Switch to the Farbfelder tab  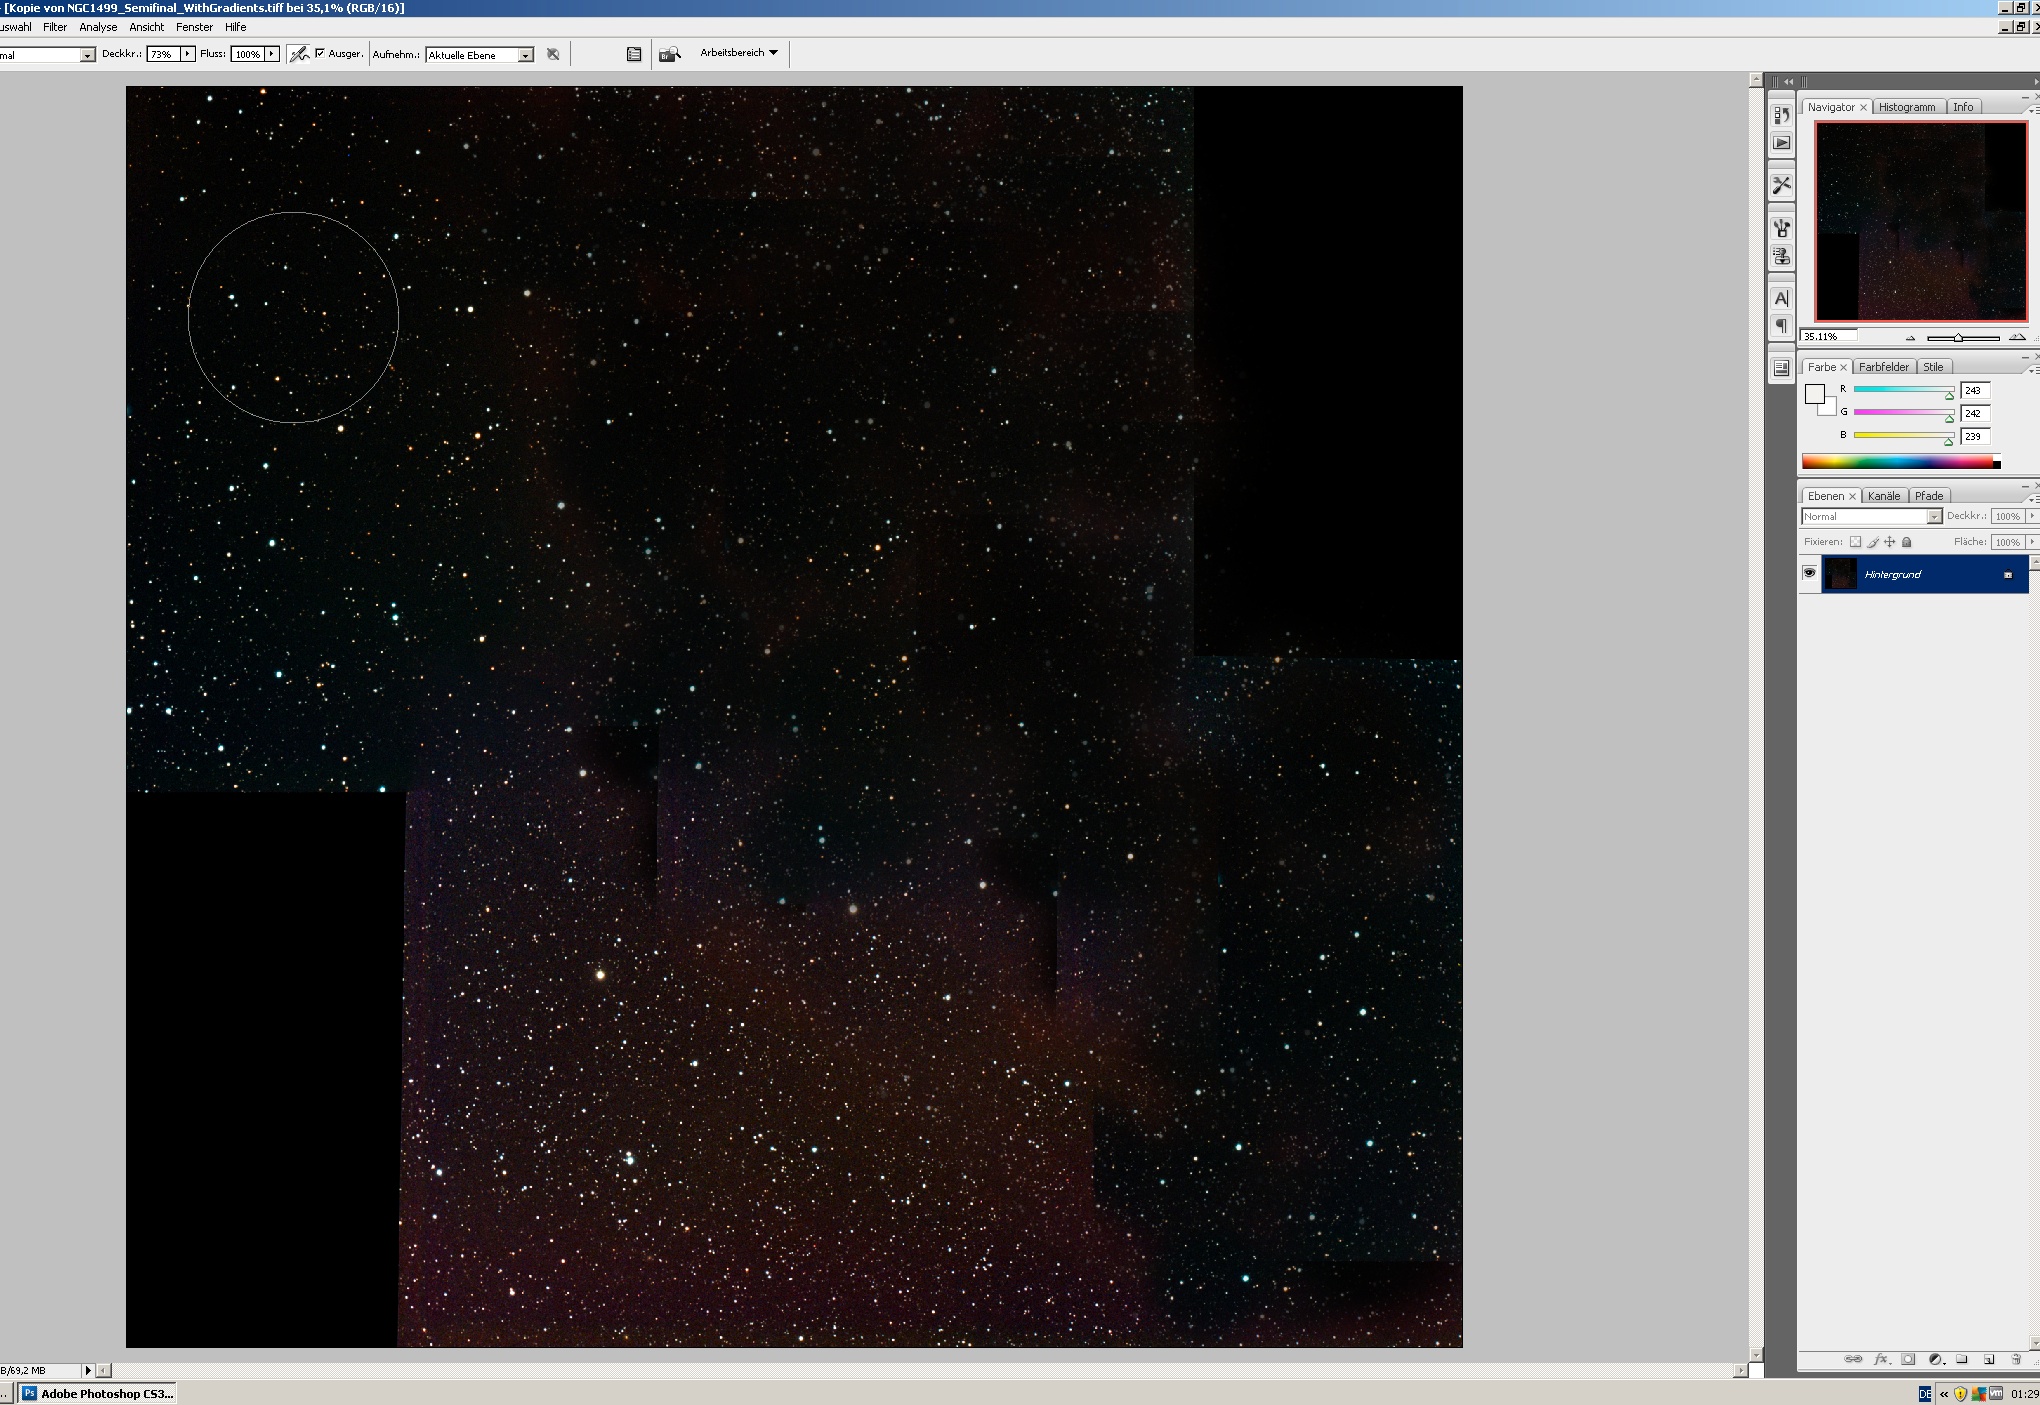[x=1883, y=367]
